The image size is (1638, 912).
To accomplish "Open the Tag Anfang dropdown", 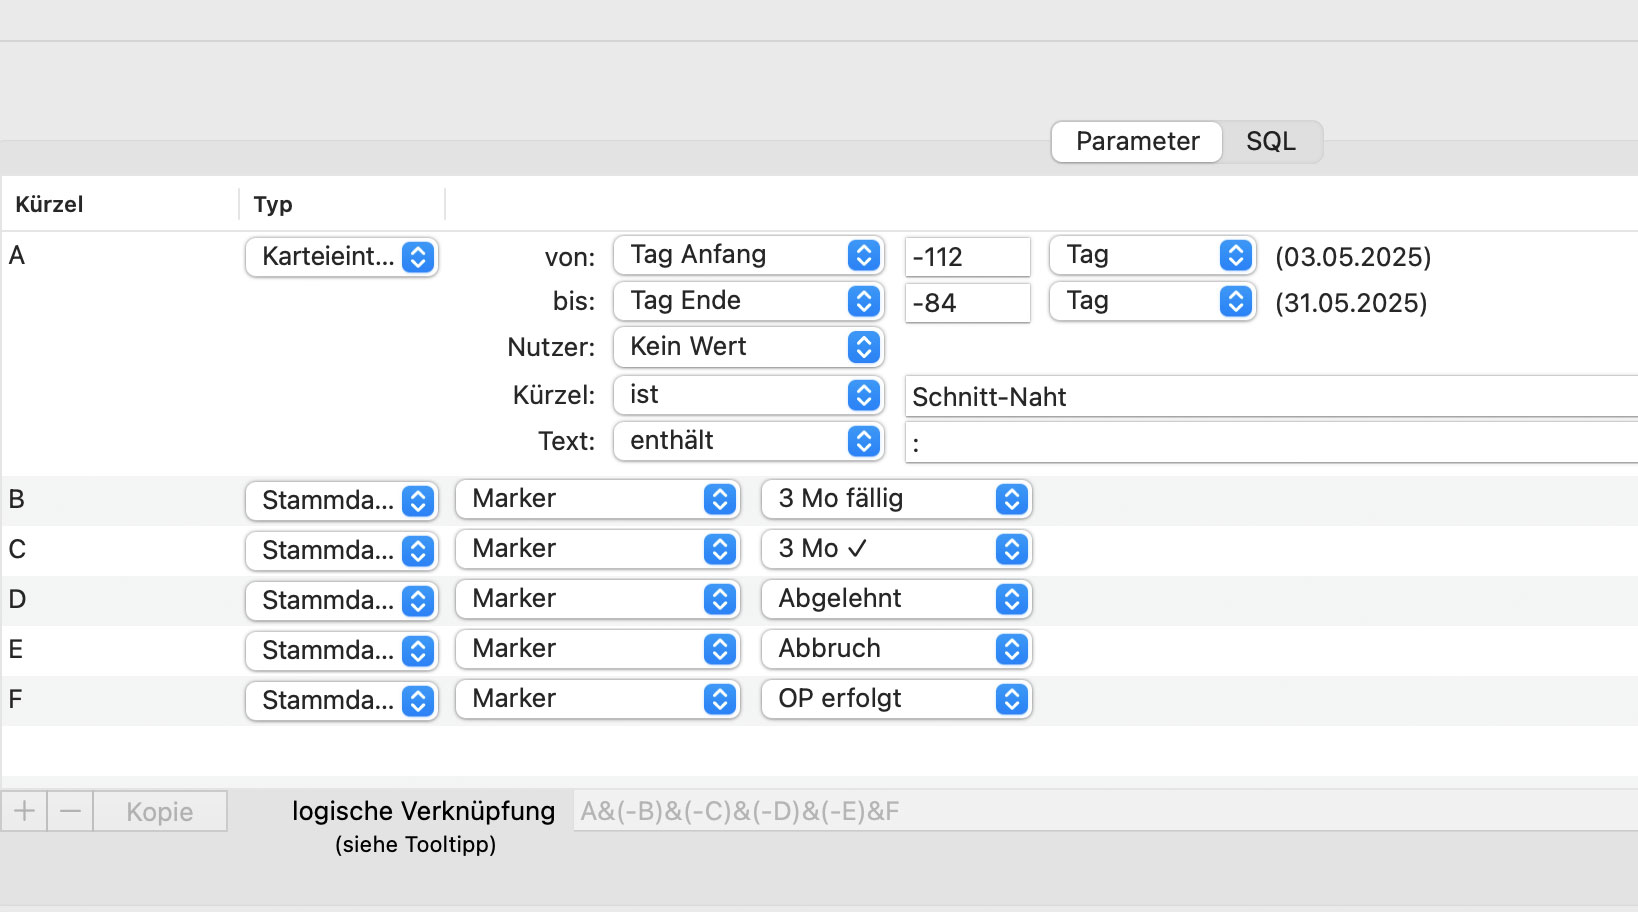I will (x=748, y=255).
